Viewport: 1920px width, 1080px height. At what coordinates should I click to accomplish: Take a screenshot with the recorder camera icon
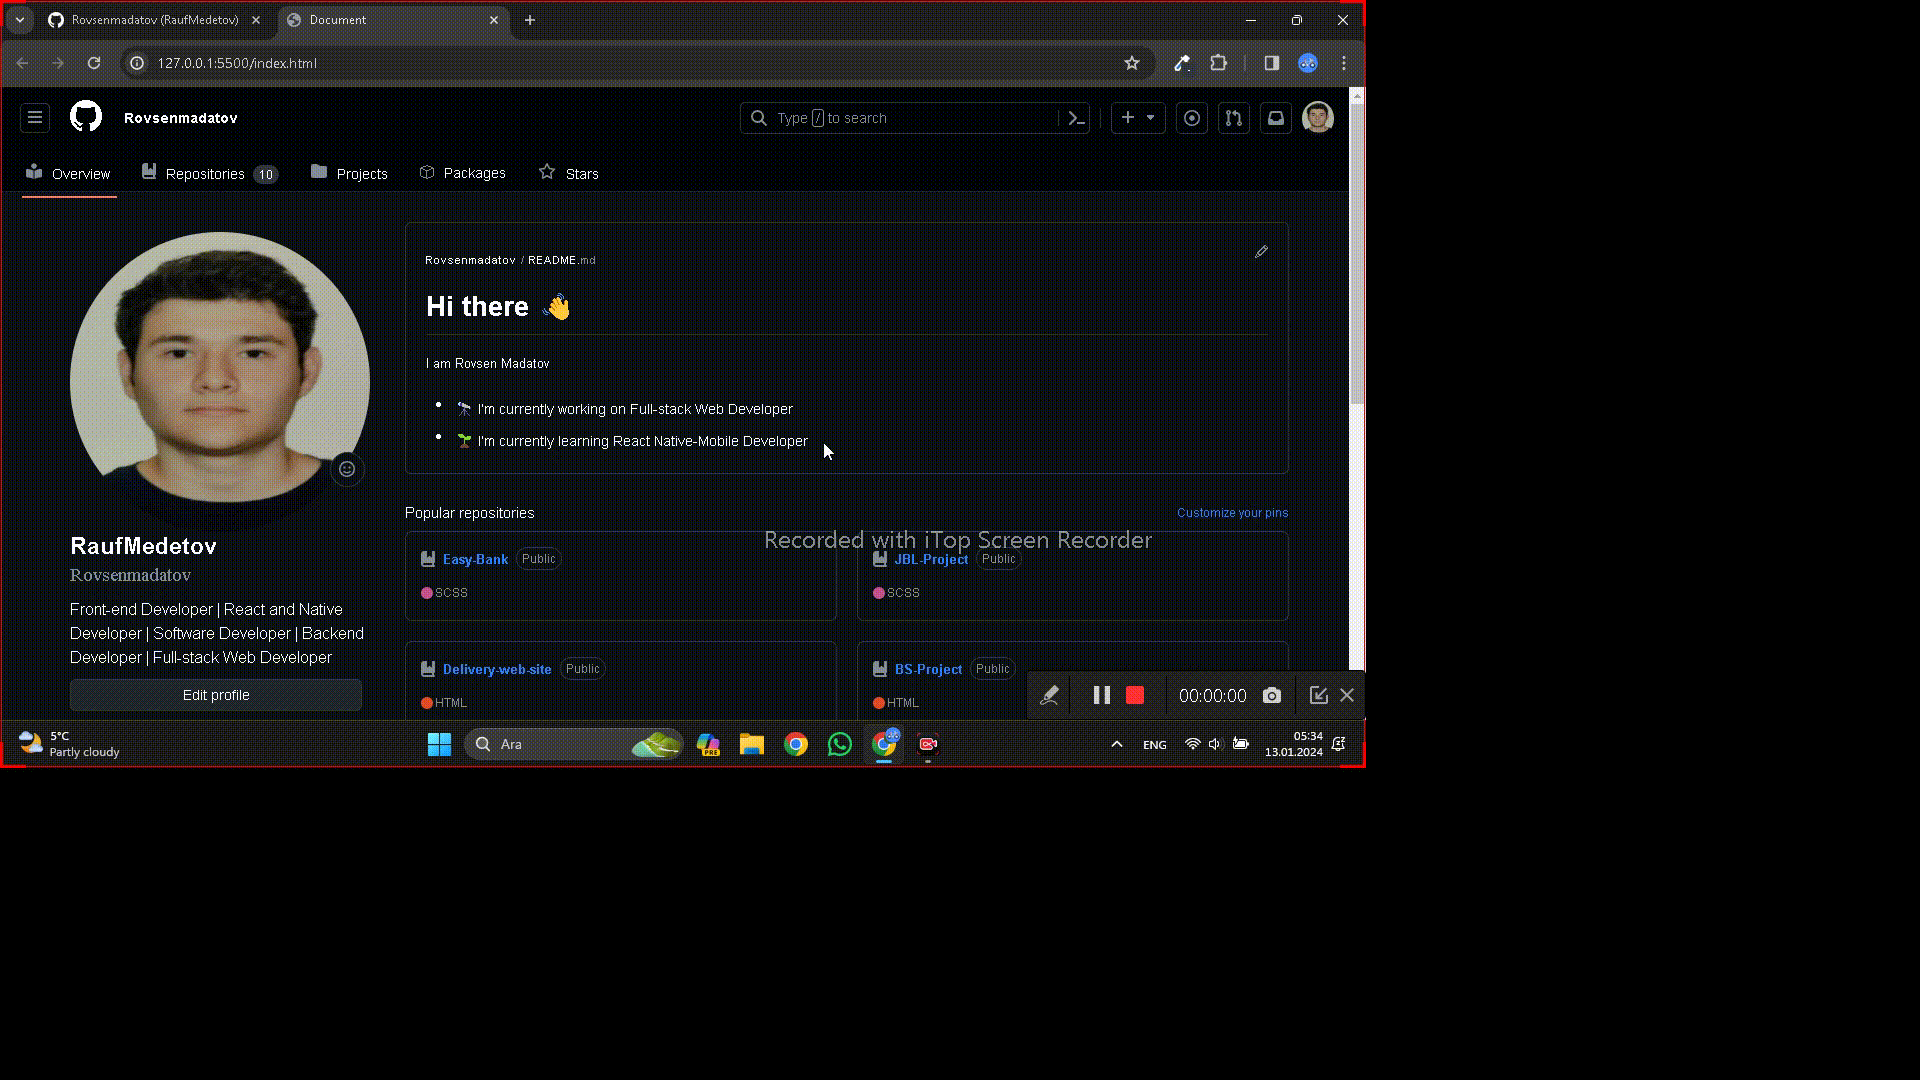(1272, 696)
